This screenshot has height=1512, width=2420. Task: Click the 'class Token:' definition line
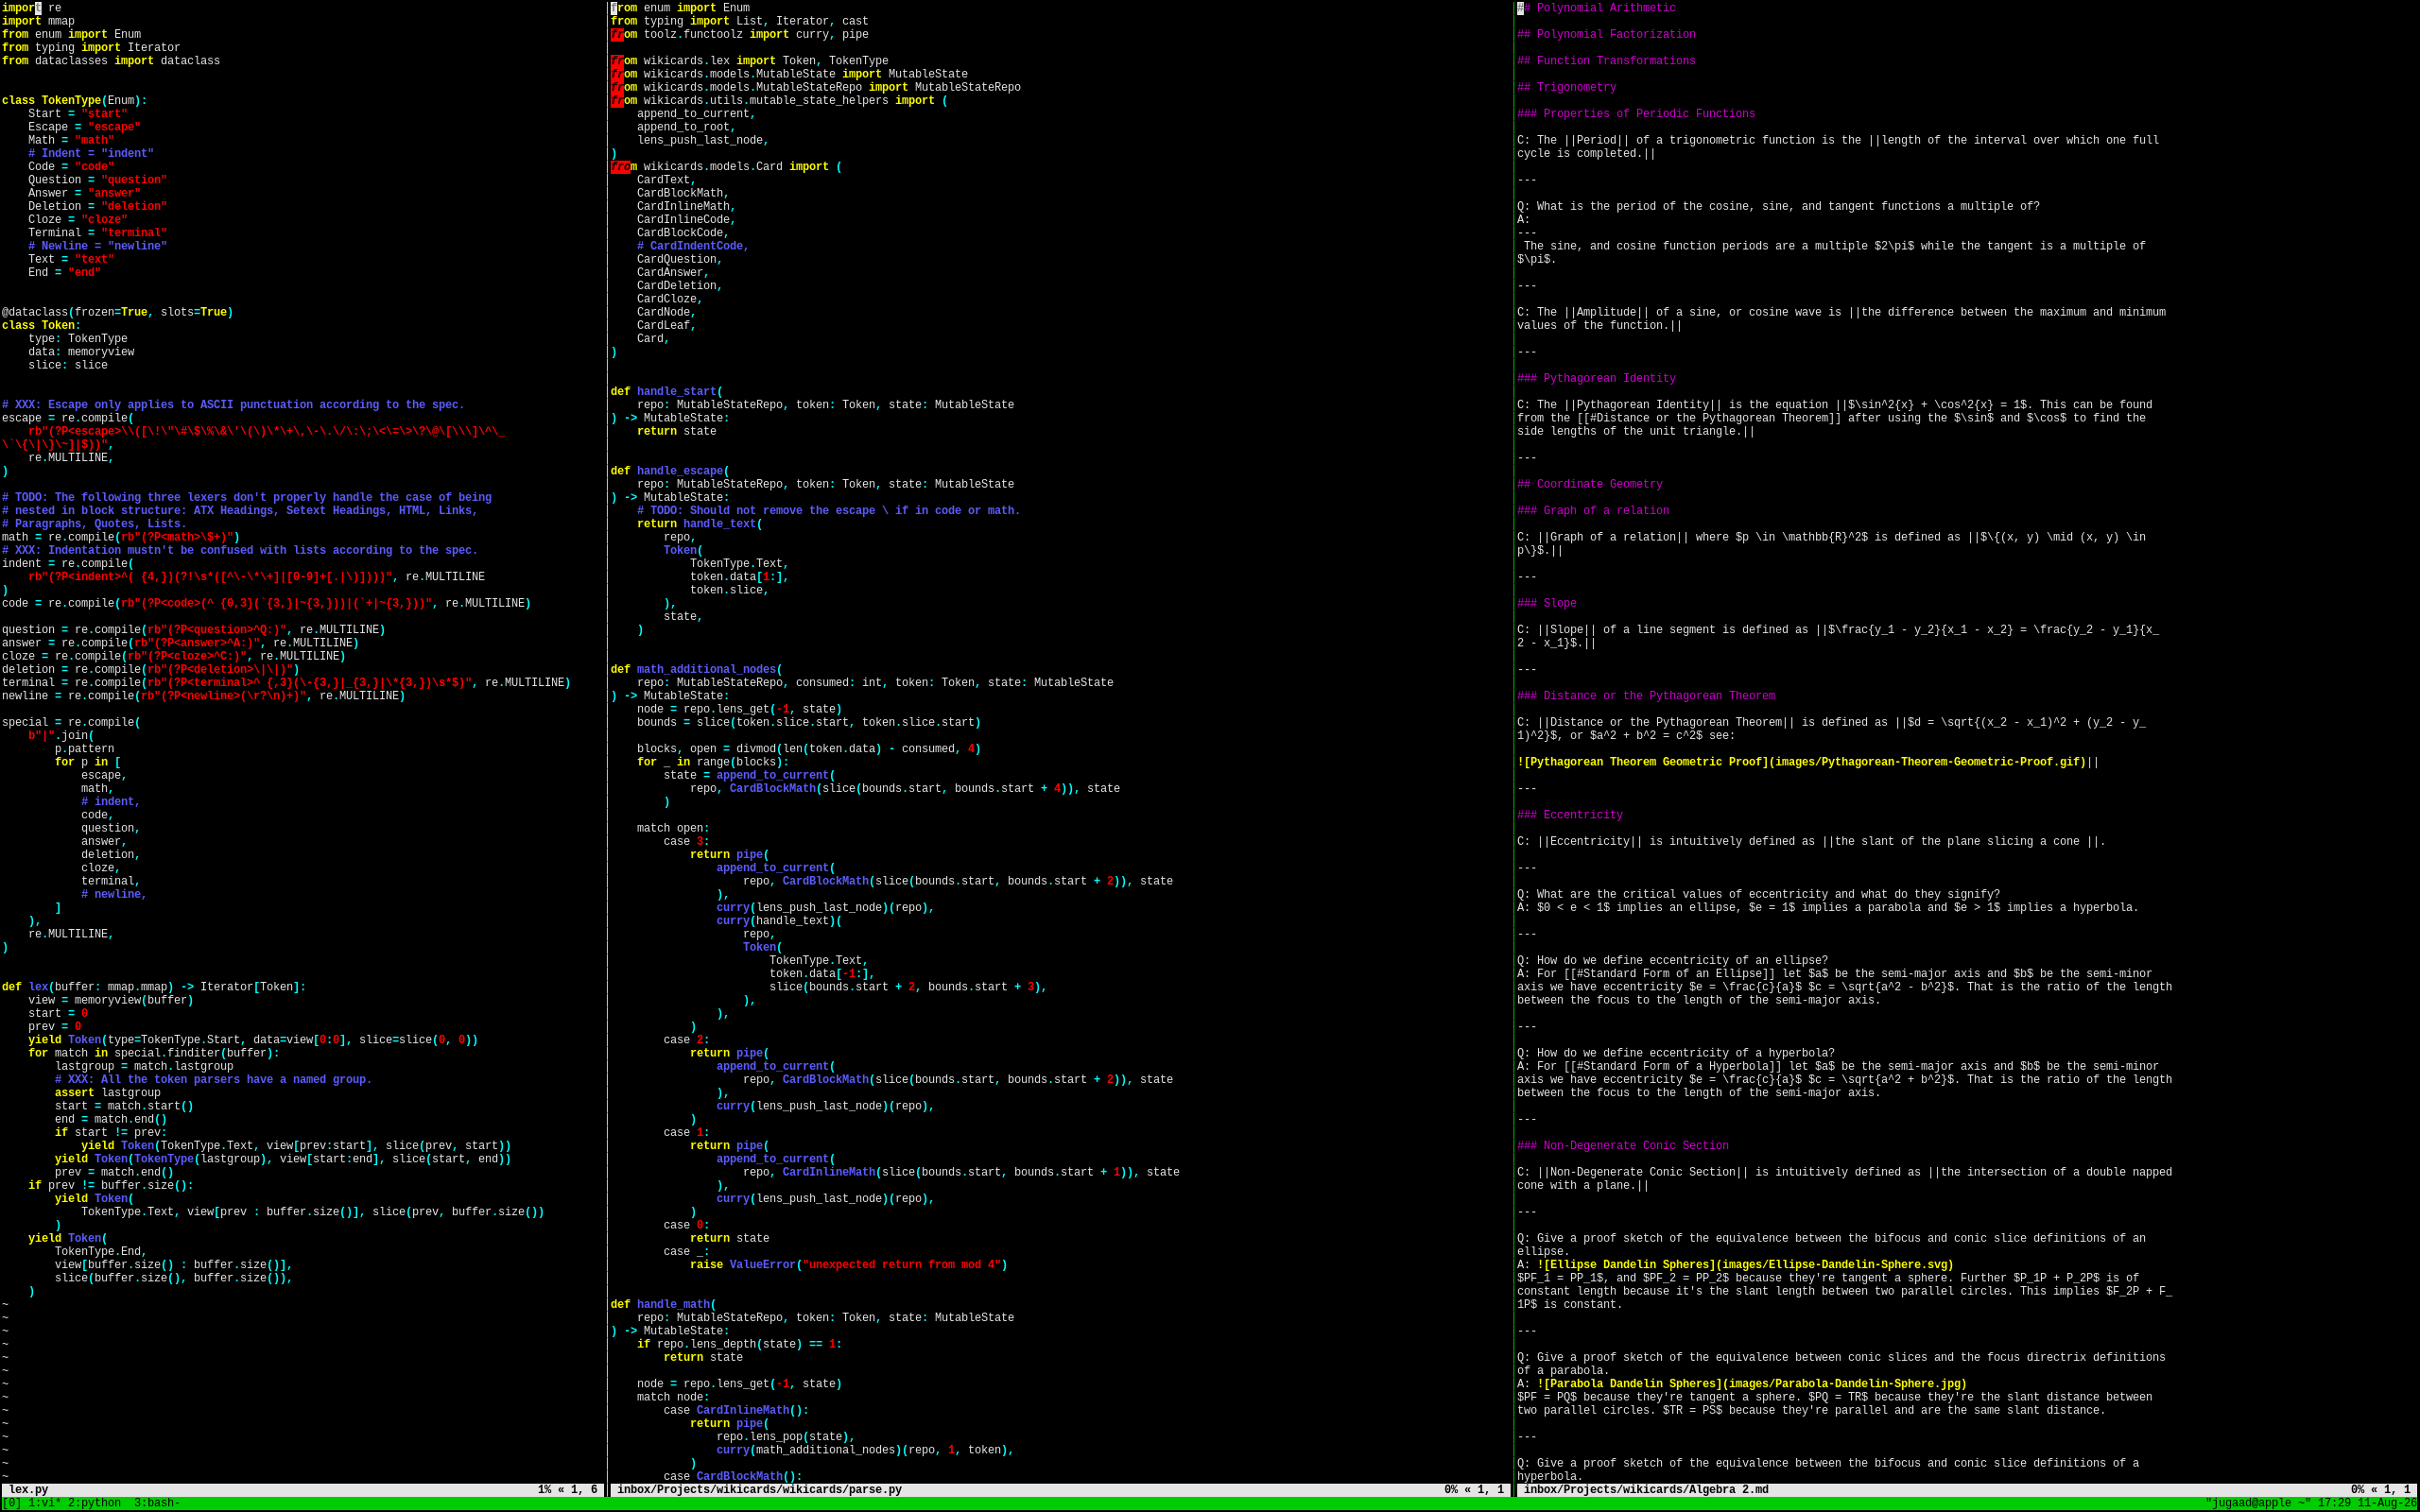pyautogui.click(x=41, y=325)
